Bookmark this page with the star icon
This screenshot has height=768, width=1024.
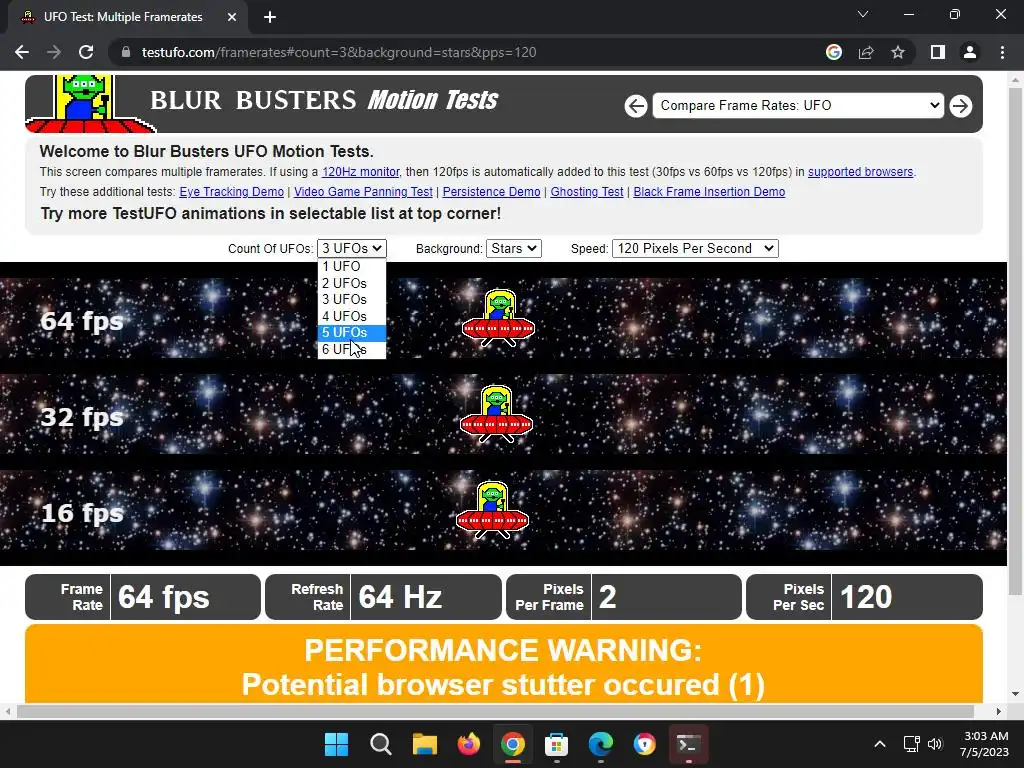898,52
